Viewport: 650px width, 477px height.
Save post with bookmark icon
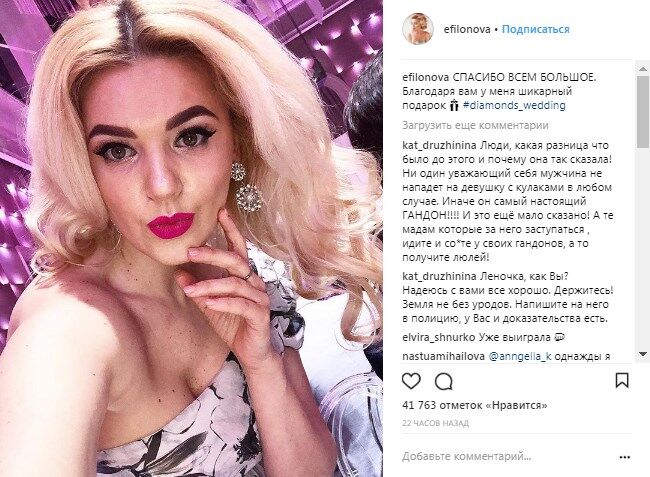click(622, 380)
